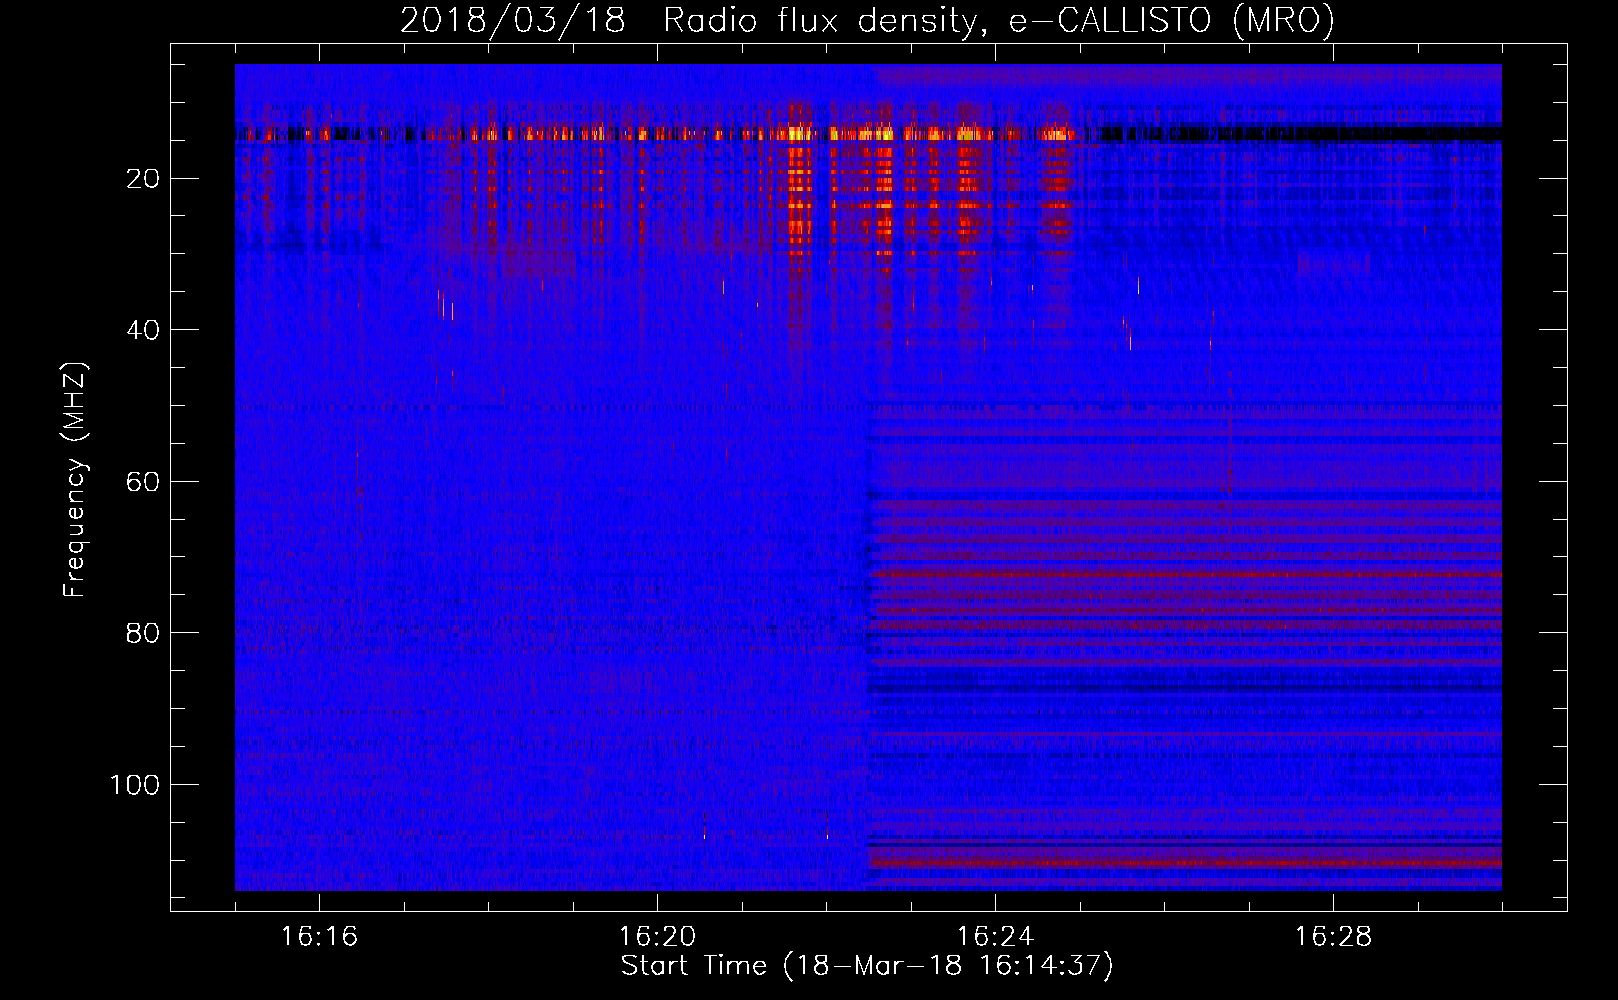
Task: Click the 20 frequency tick label
Action: (144, 179)
